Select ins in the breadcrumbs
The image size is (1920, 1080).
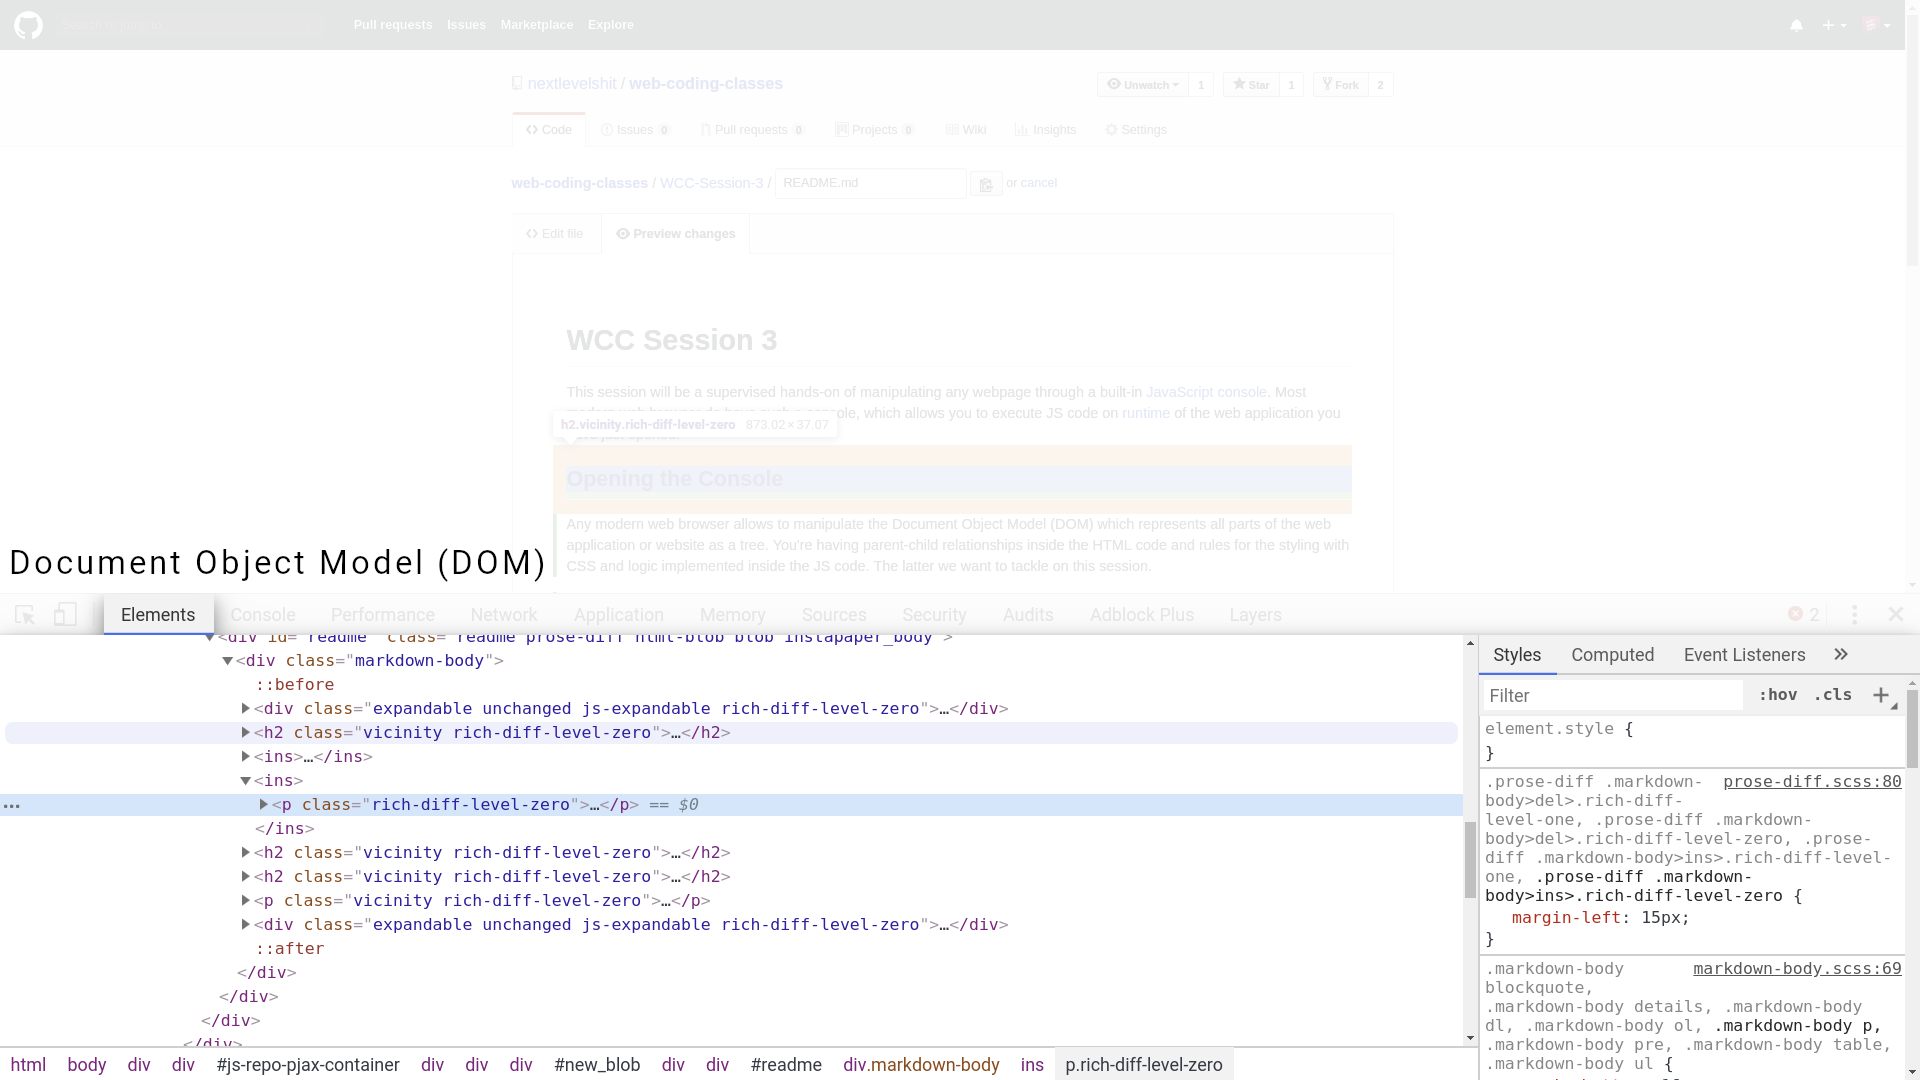click(1032, 1065)
